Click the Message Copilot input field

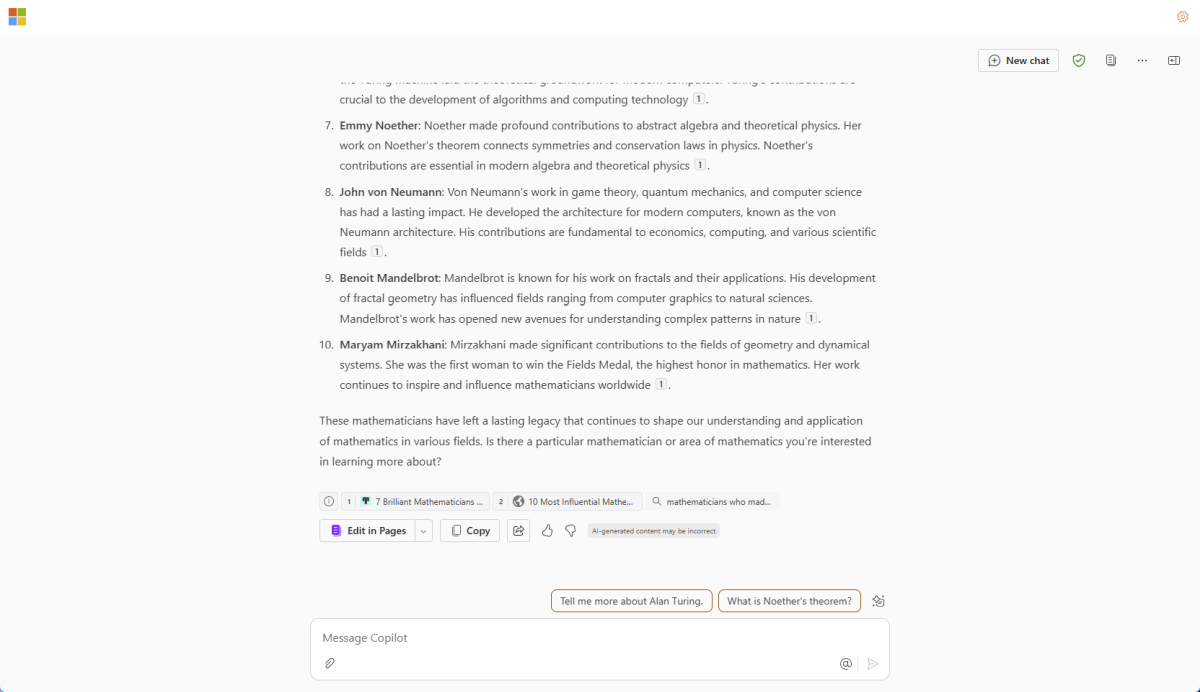(580, 638)
